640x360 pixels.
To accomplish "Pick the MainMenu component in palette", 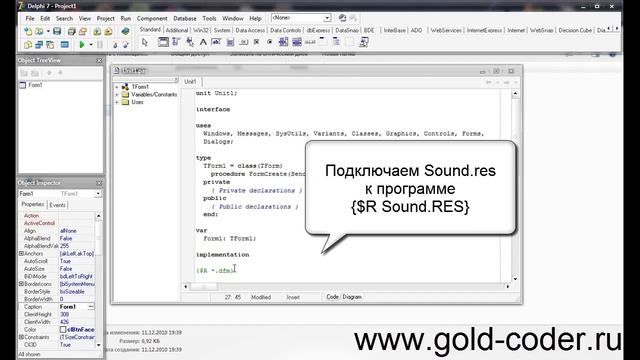I will (176, 42).
